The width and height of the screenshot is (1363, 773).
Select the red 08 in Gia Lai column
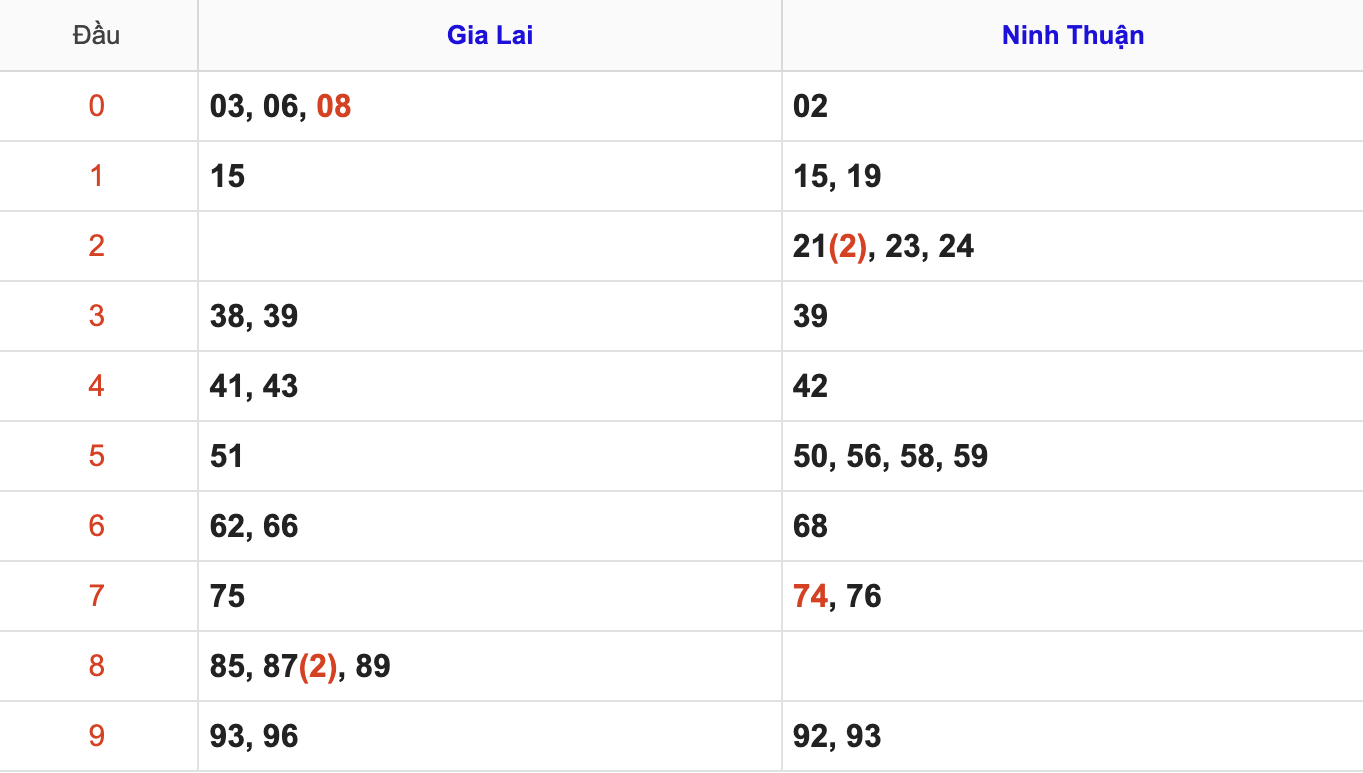[334, 106]
